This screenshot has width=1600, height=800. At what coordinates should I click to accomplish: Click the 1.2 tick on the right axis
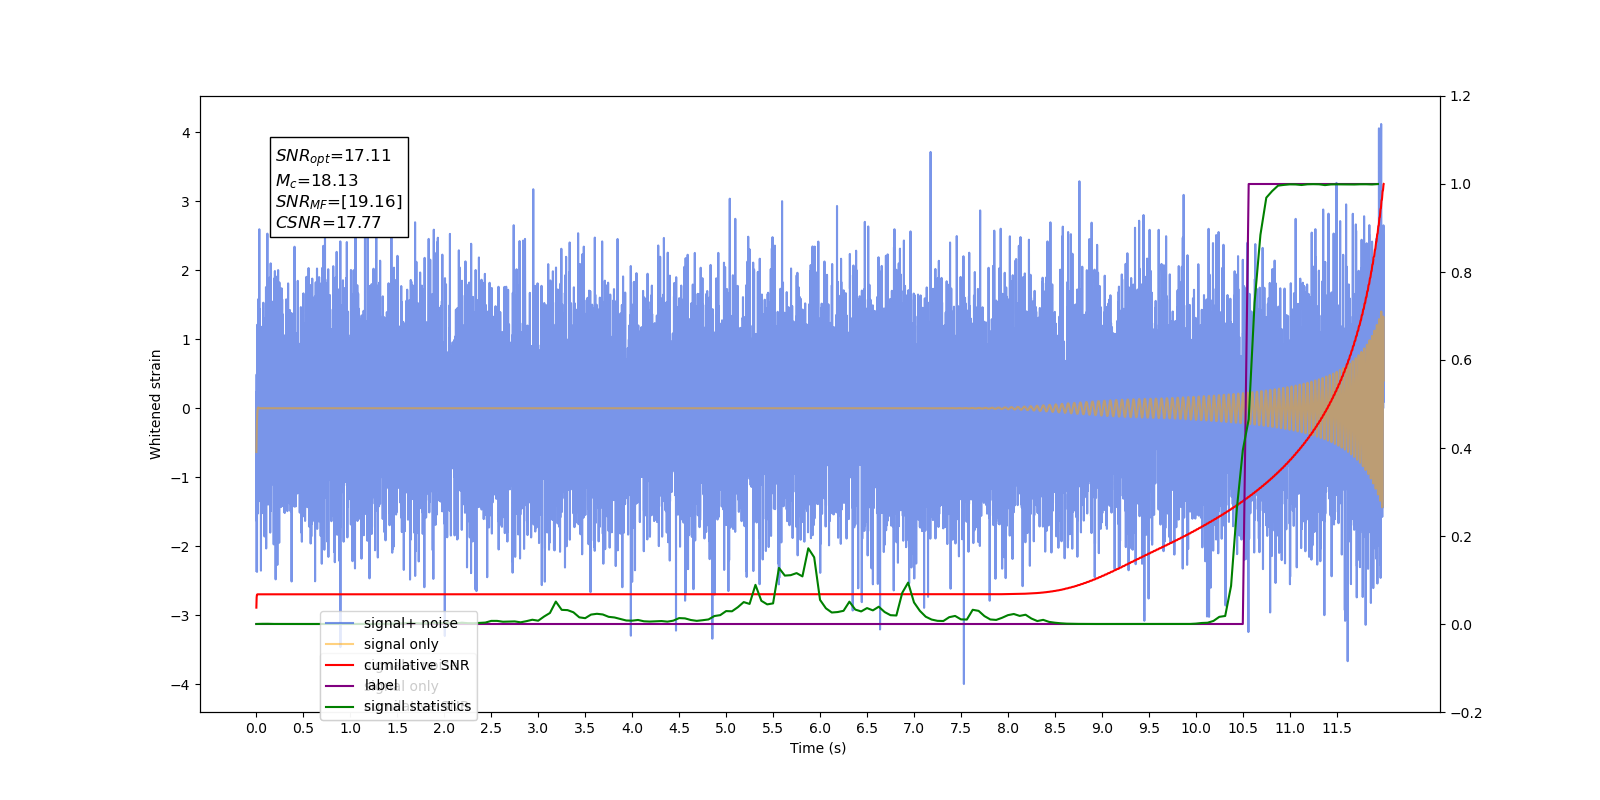click(x=1460, y=97)
